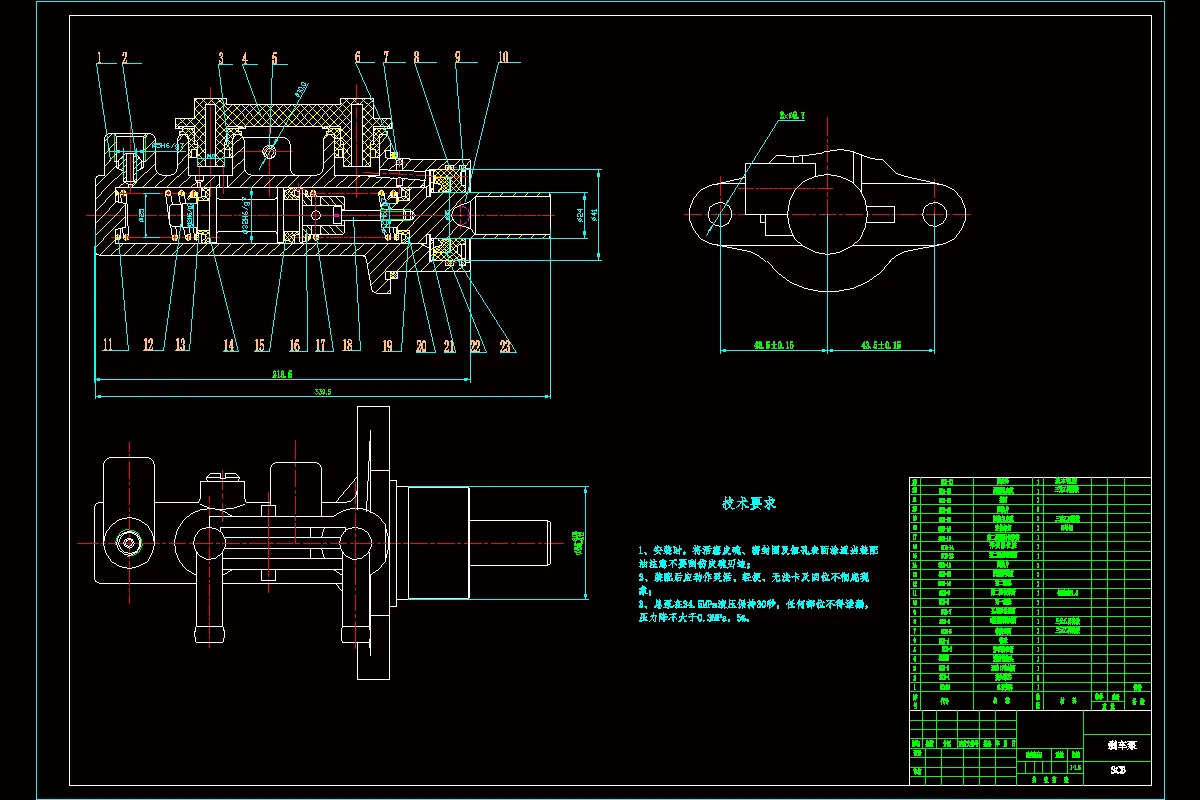Viewport: 1200px width, 800px height.
Task: Click part callout number 20
Action: click(x=420, y=345)
